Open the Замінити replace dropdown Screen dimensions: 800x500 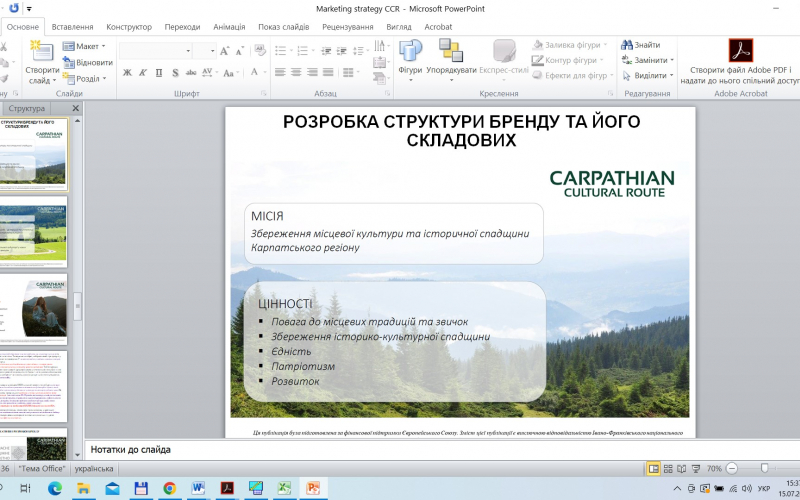click(647, 60)
